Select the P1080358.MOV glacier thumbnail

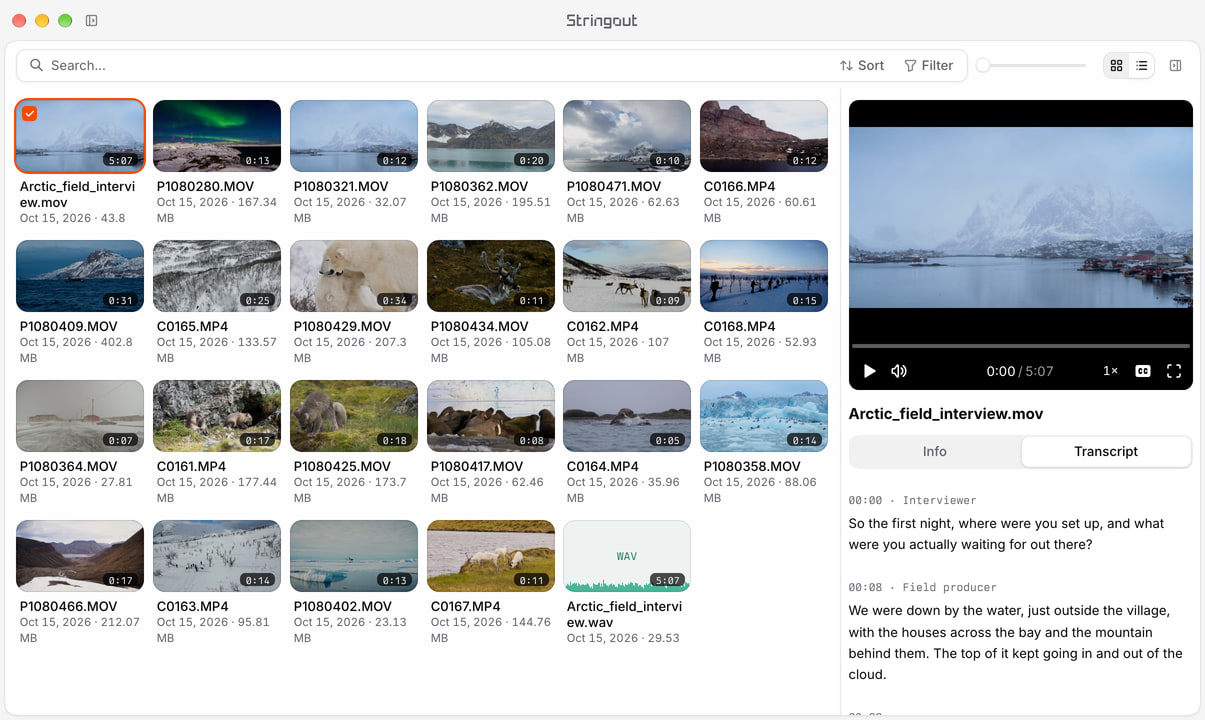tap(764, 416)
